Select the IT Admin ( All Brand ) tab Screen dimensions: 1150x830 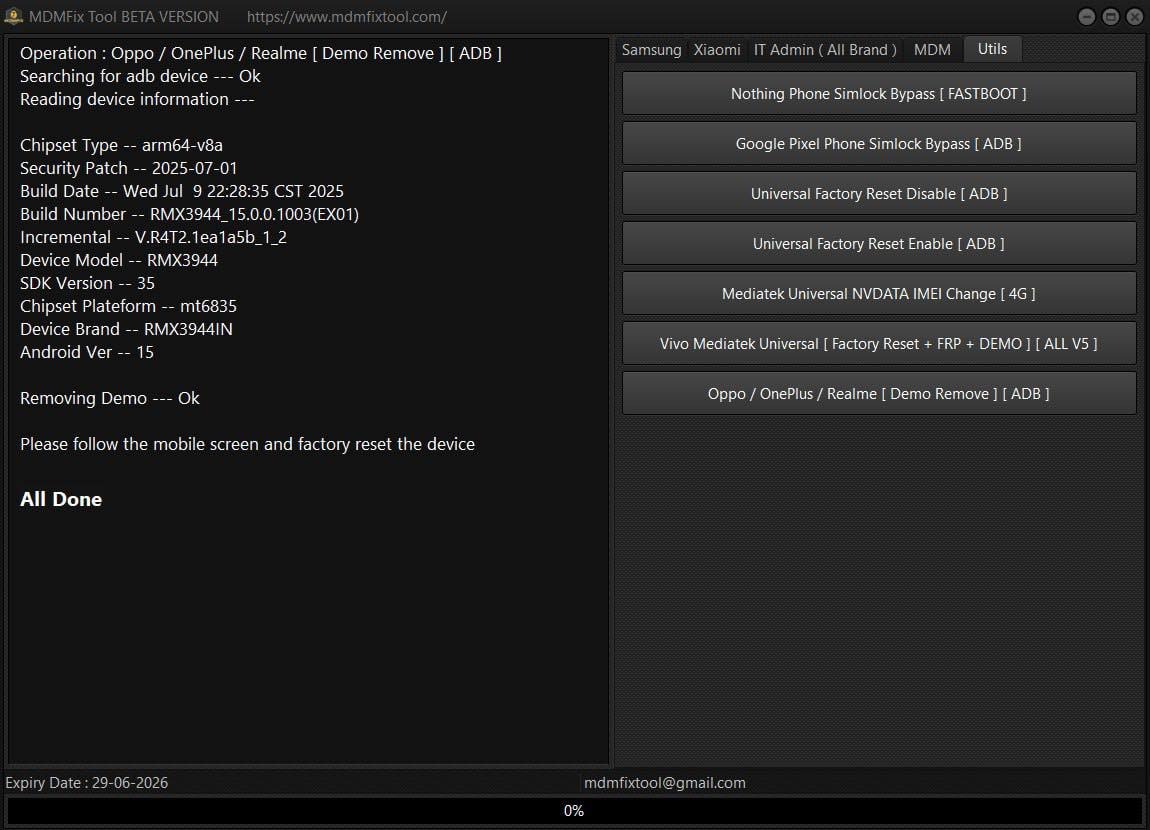825,50
